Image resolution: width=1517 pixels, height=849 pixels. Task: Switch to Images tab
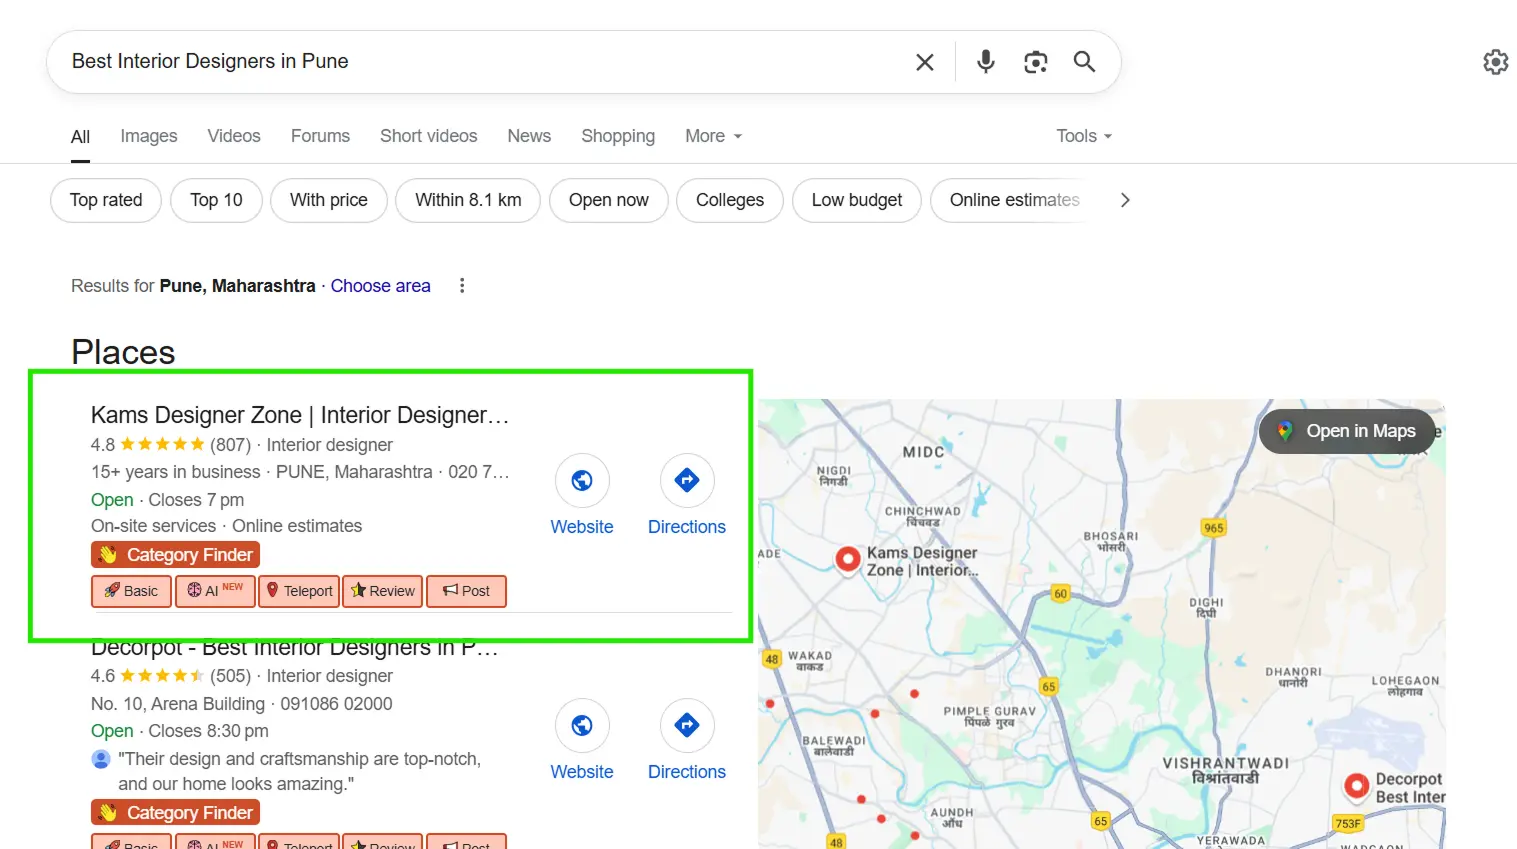point(149,136)
